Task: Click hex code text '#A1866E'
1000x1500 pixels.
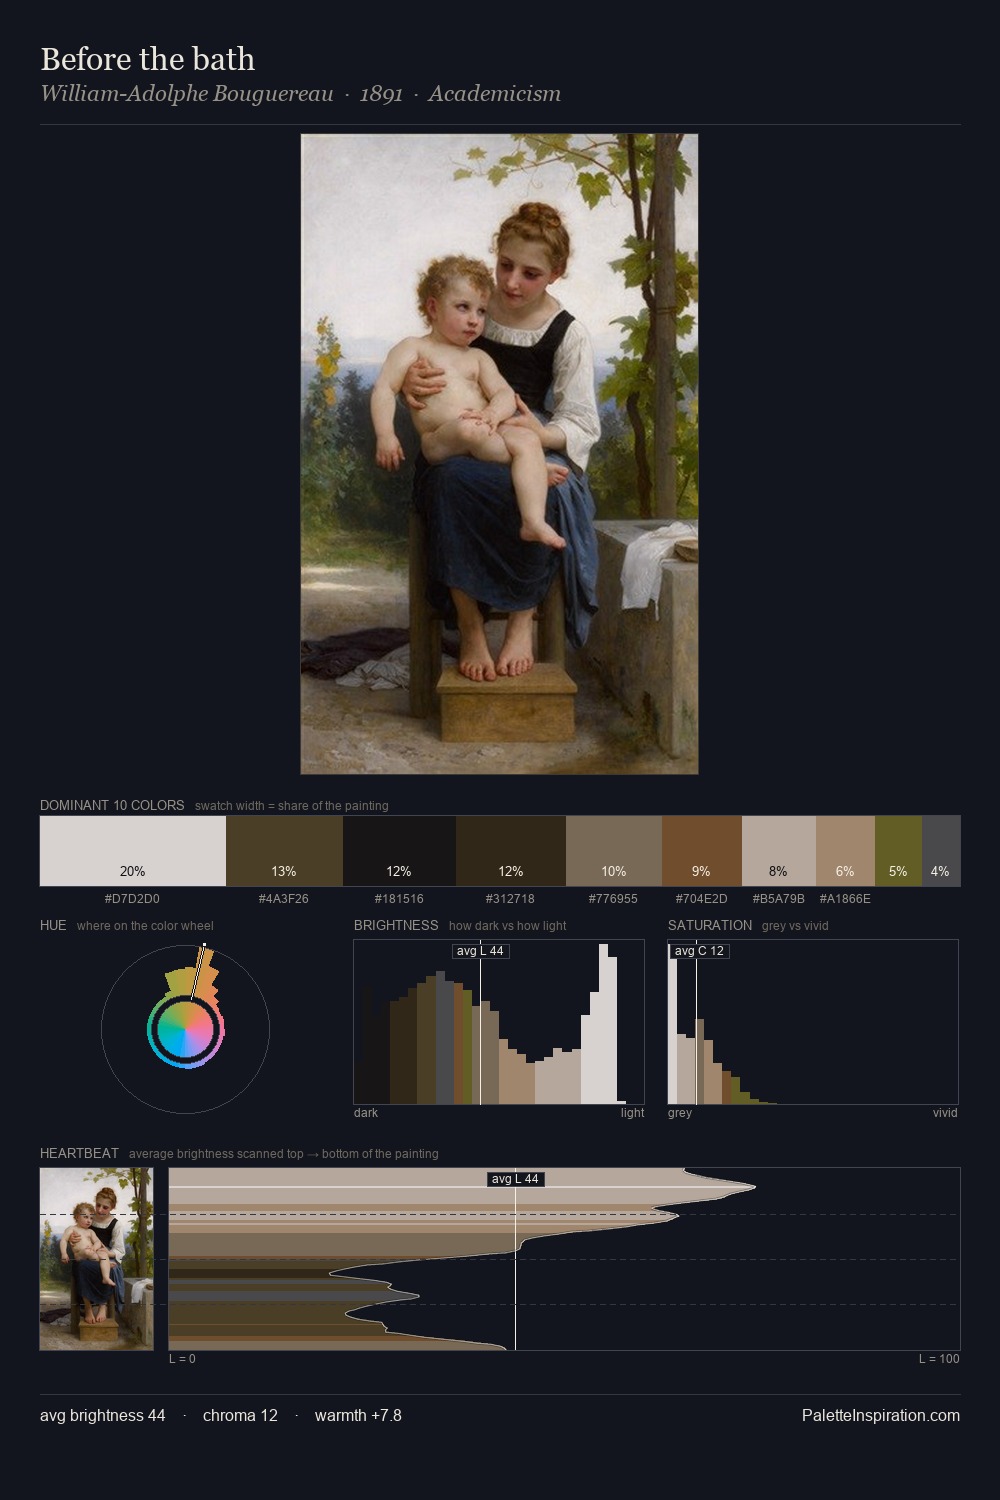Action: 845,898
